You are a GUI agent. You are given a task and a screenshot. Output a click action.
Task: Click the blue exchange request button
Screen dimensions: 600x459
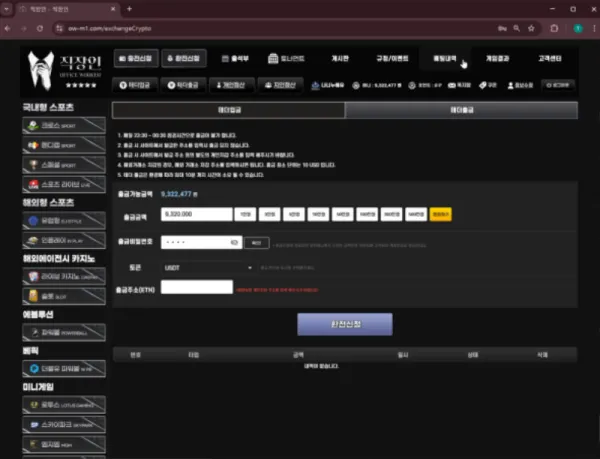click(345, 324)
